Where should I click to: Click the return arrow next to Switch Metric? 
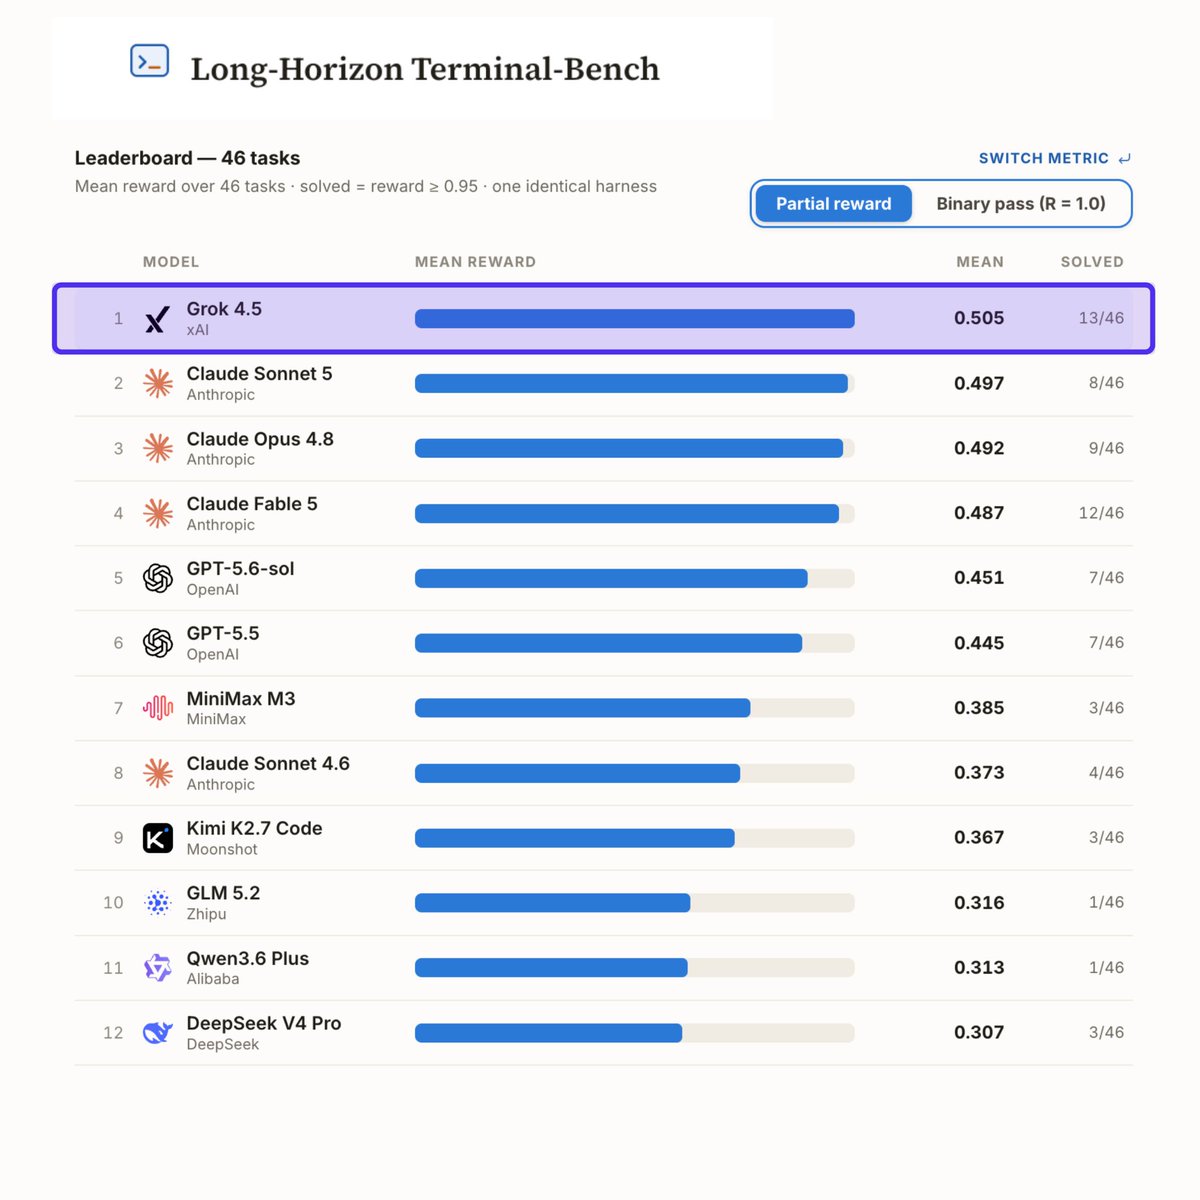pos(1125,158)
